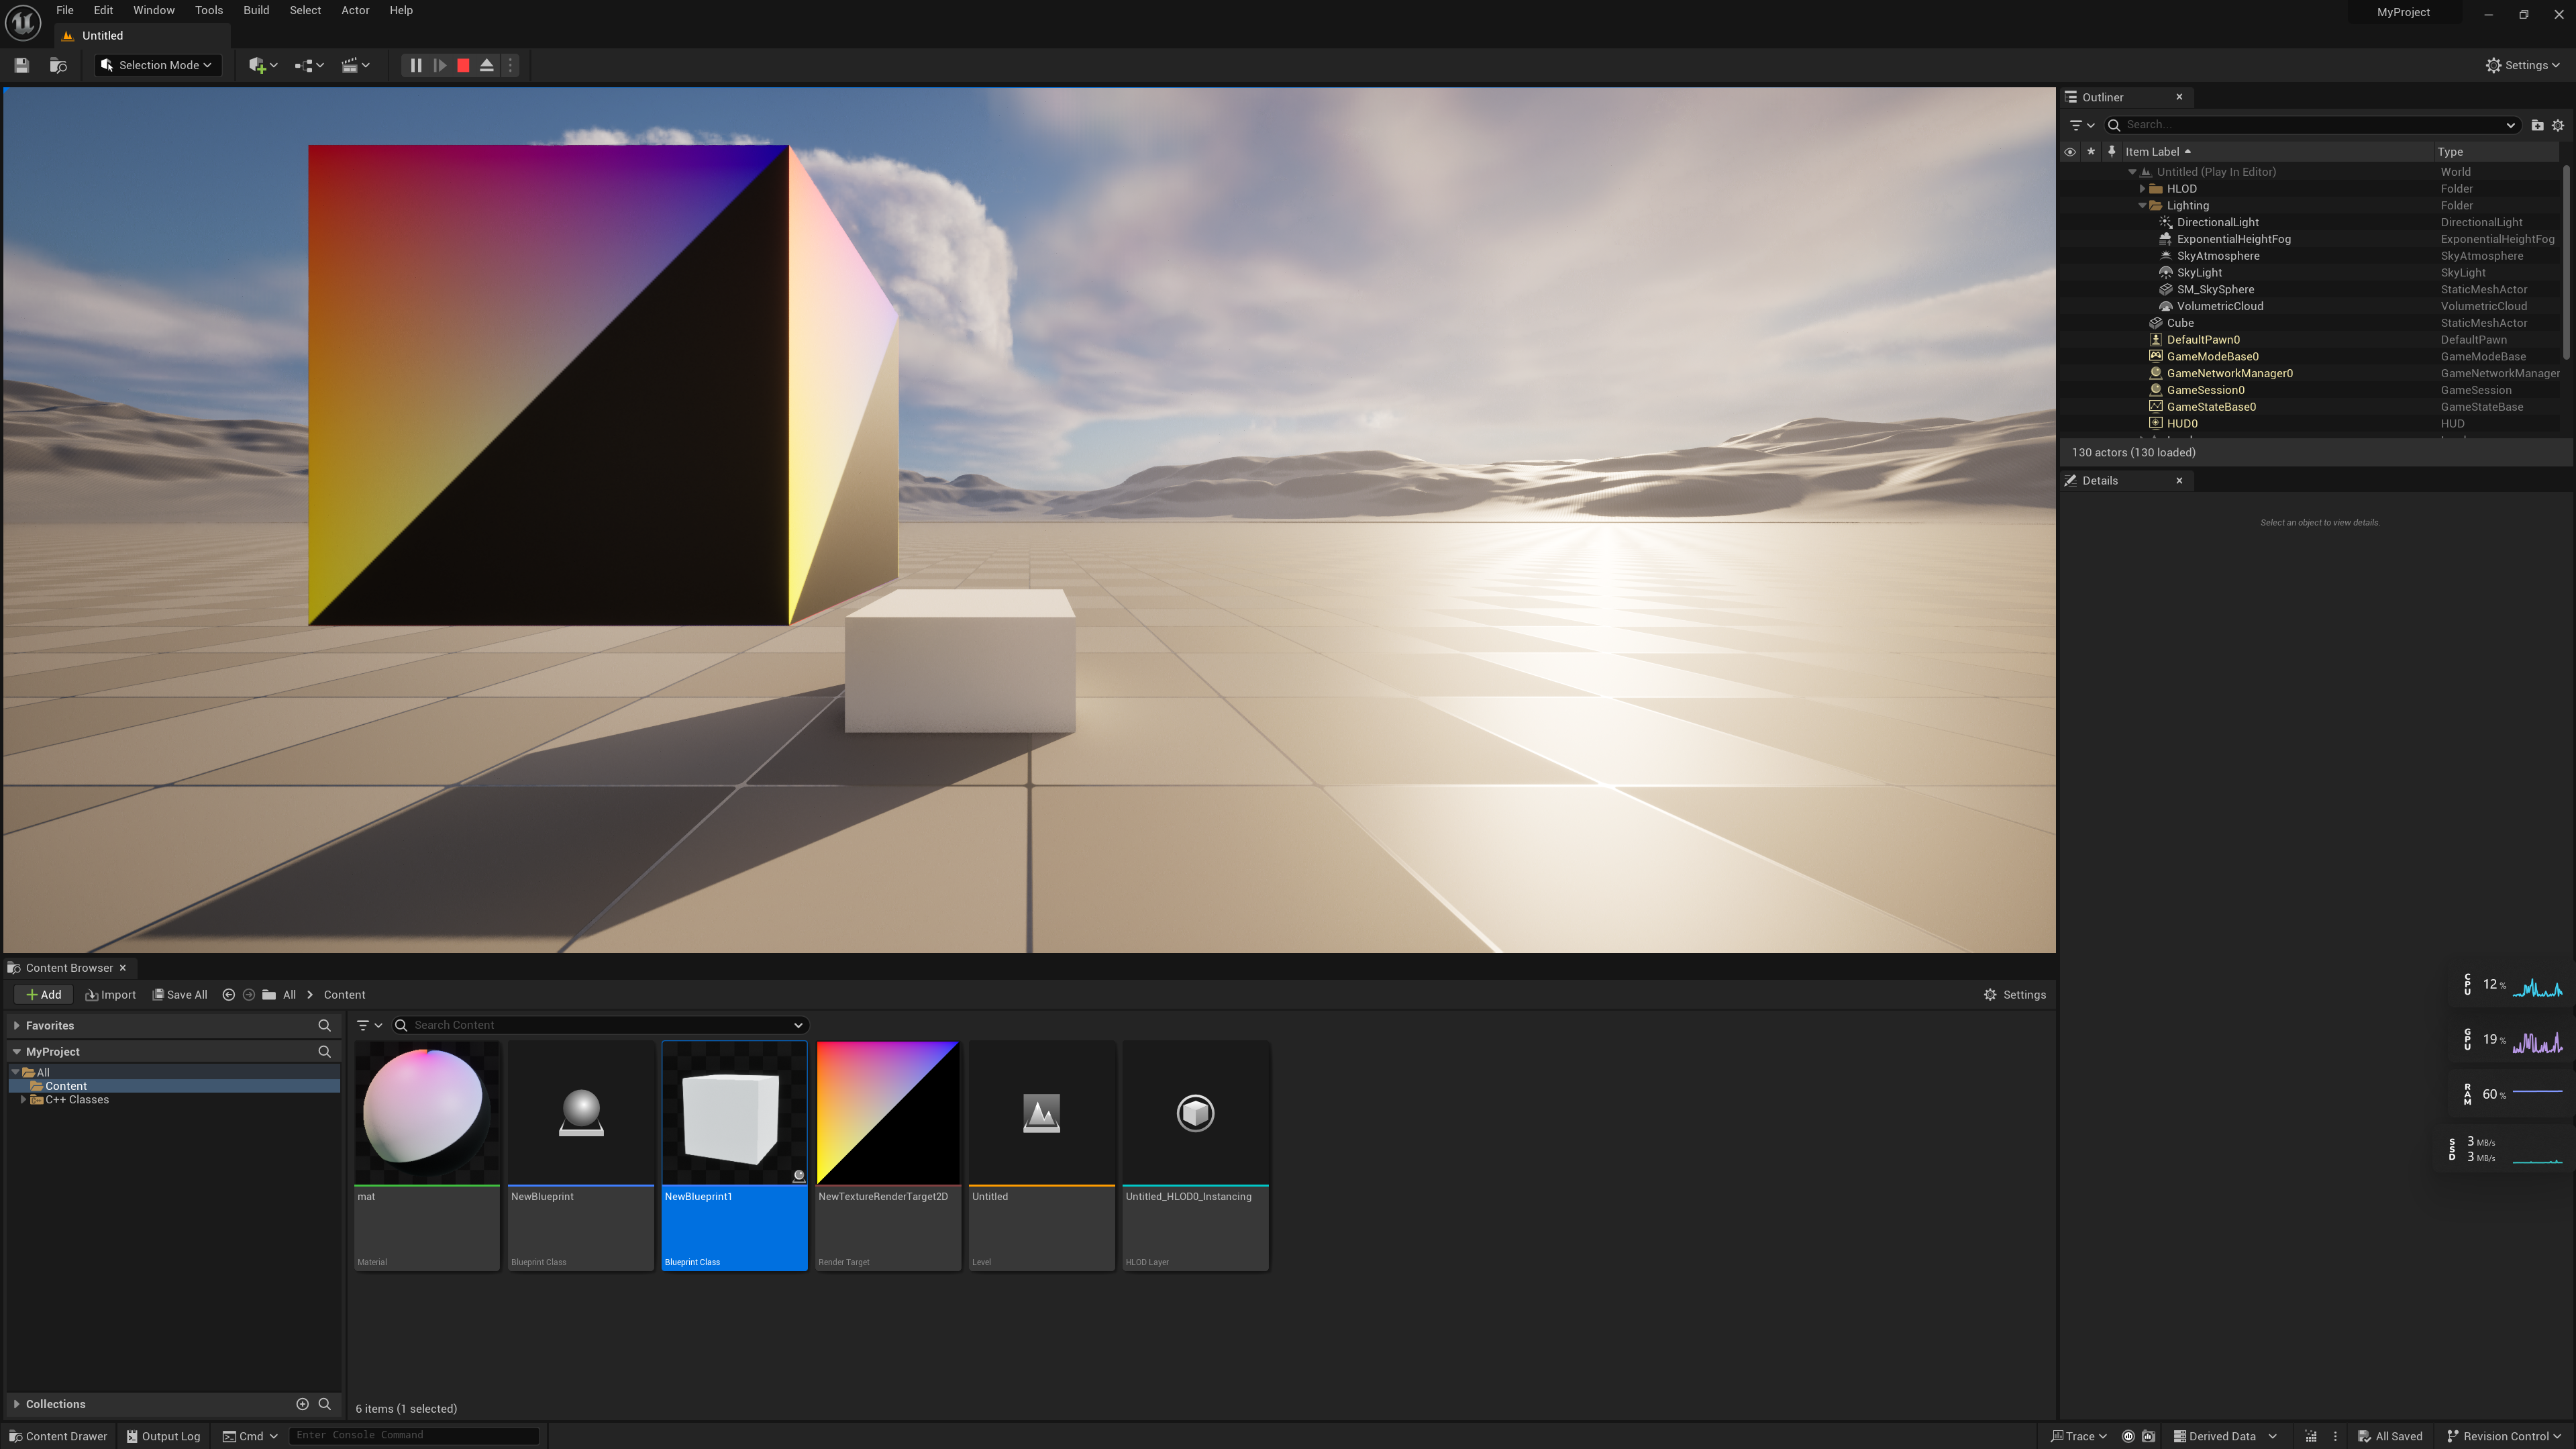Click the Browse content folder icon
Image resolution: width=2576 pixels, height=1449 pixels.
tap(58, 65)
